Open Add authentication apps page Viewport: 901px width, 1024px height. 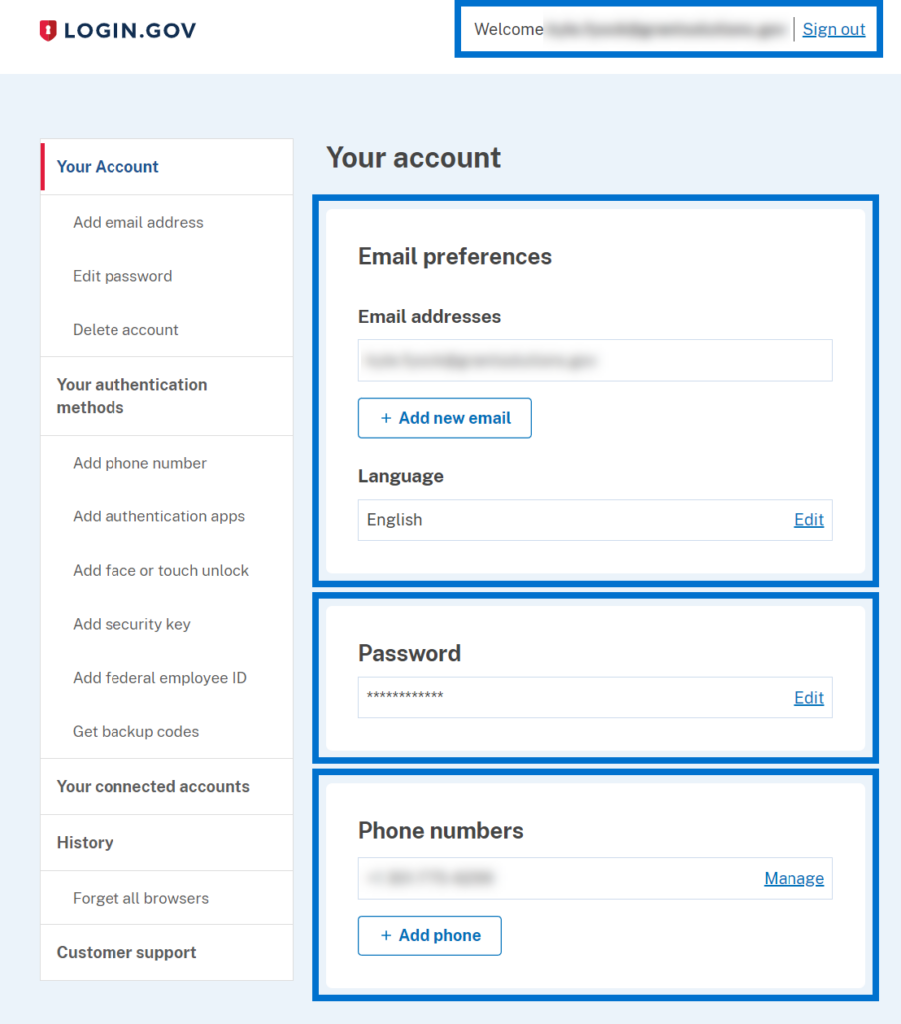pyautogui.click(x=158, y=516)
